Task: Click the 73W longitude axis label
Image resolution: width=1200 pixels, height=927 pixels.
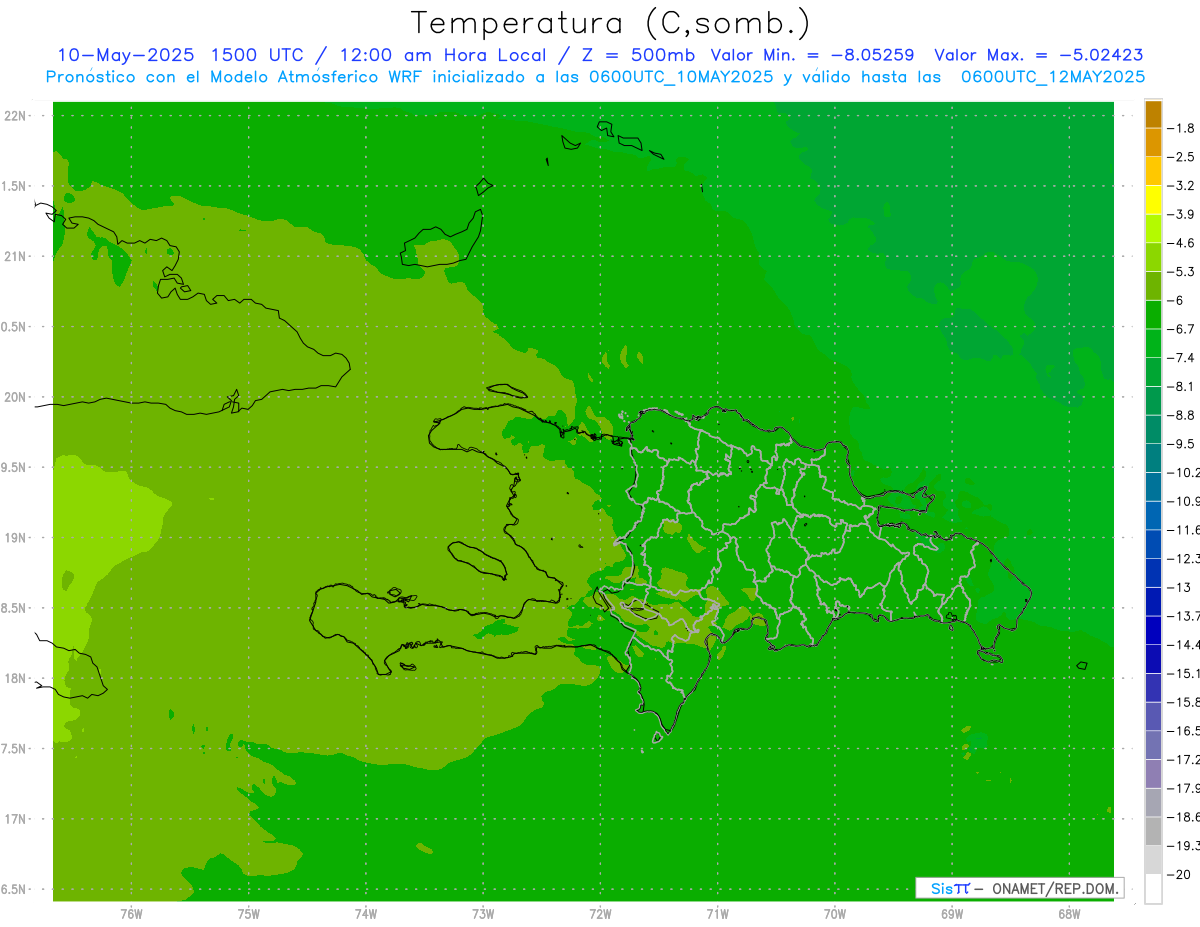Action: (483, 914)
